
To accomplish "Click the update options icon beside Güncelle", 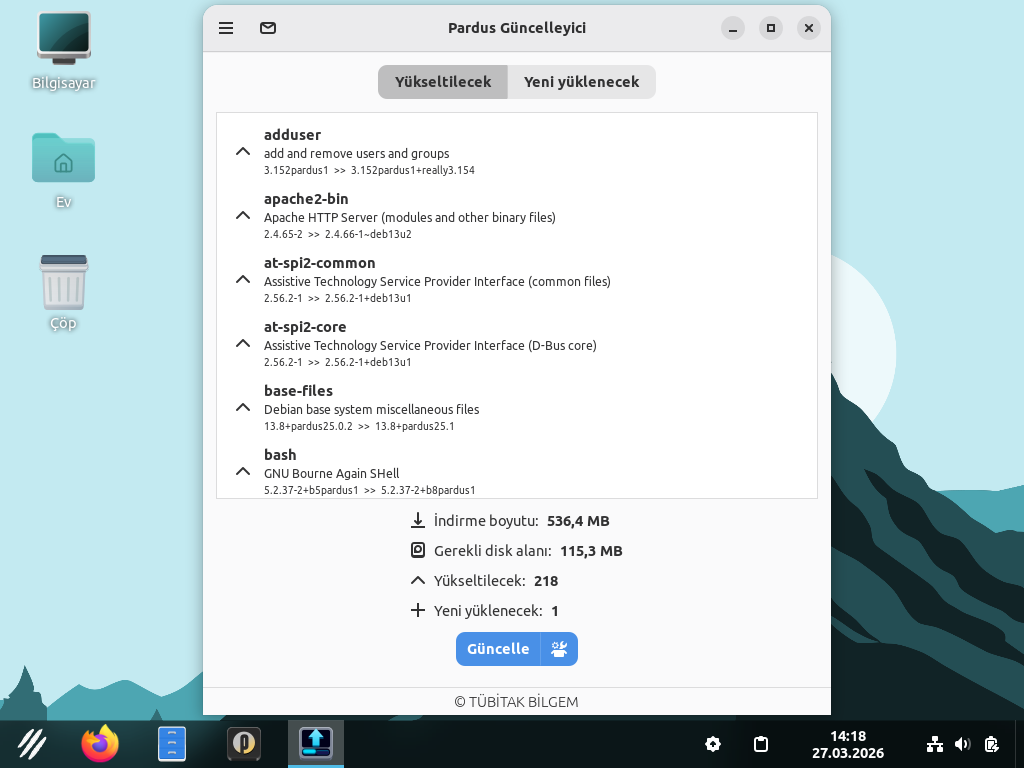I will click(x=559, y=649).
